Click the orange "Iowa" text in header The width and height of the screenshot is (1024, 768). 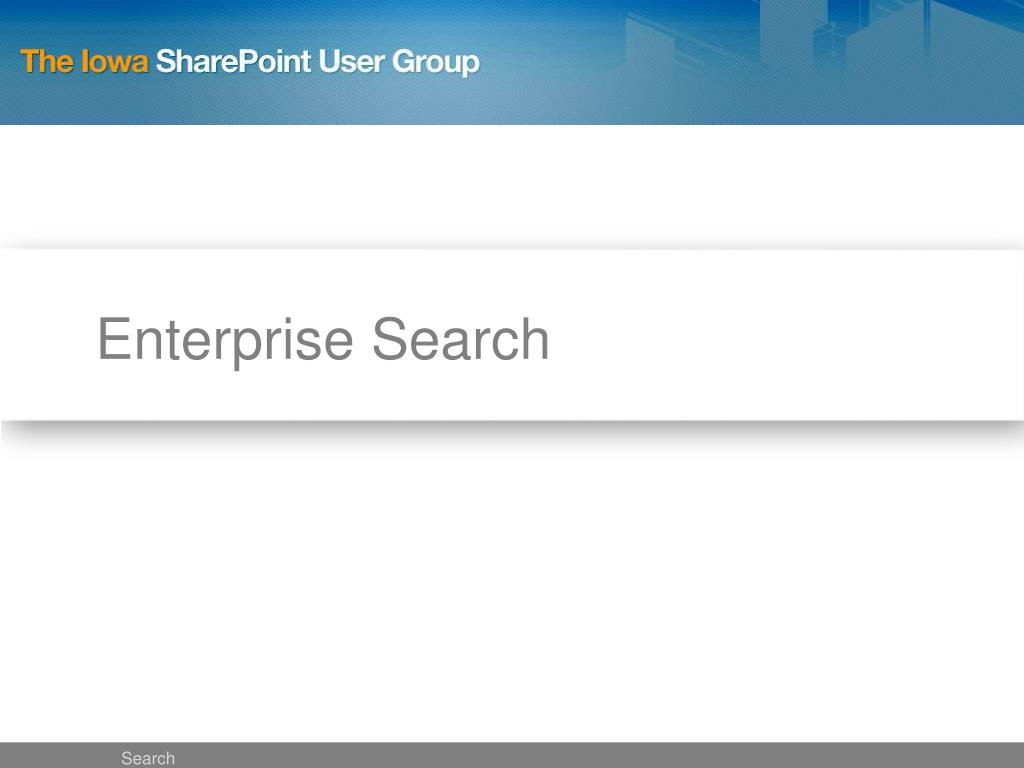[115, 61]
